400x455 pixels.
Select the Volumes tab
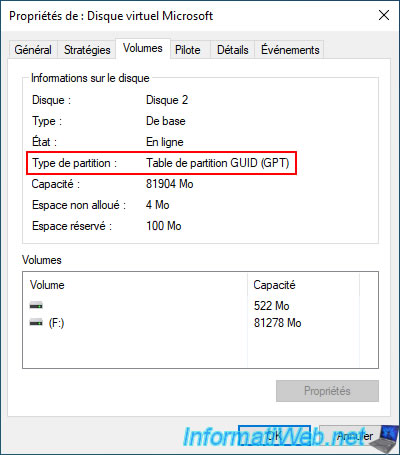point(143,48)
